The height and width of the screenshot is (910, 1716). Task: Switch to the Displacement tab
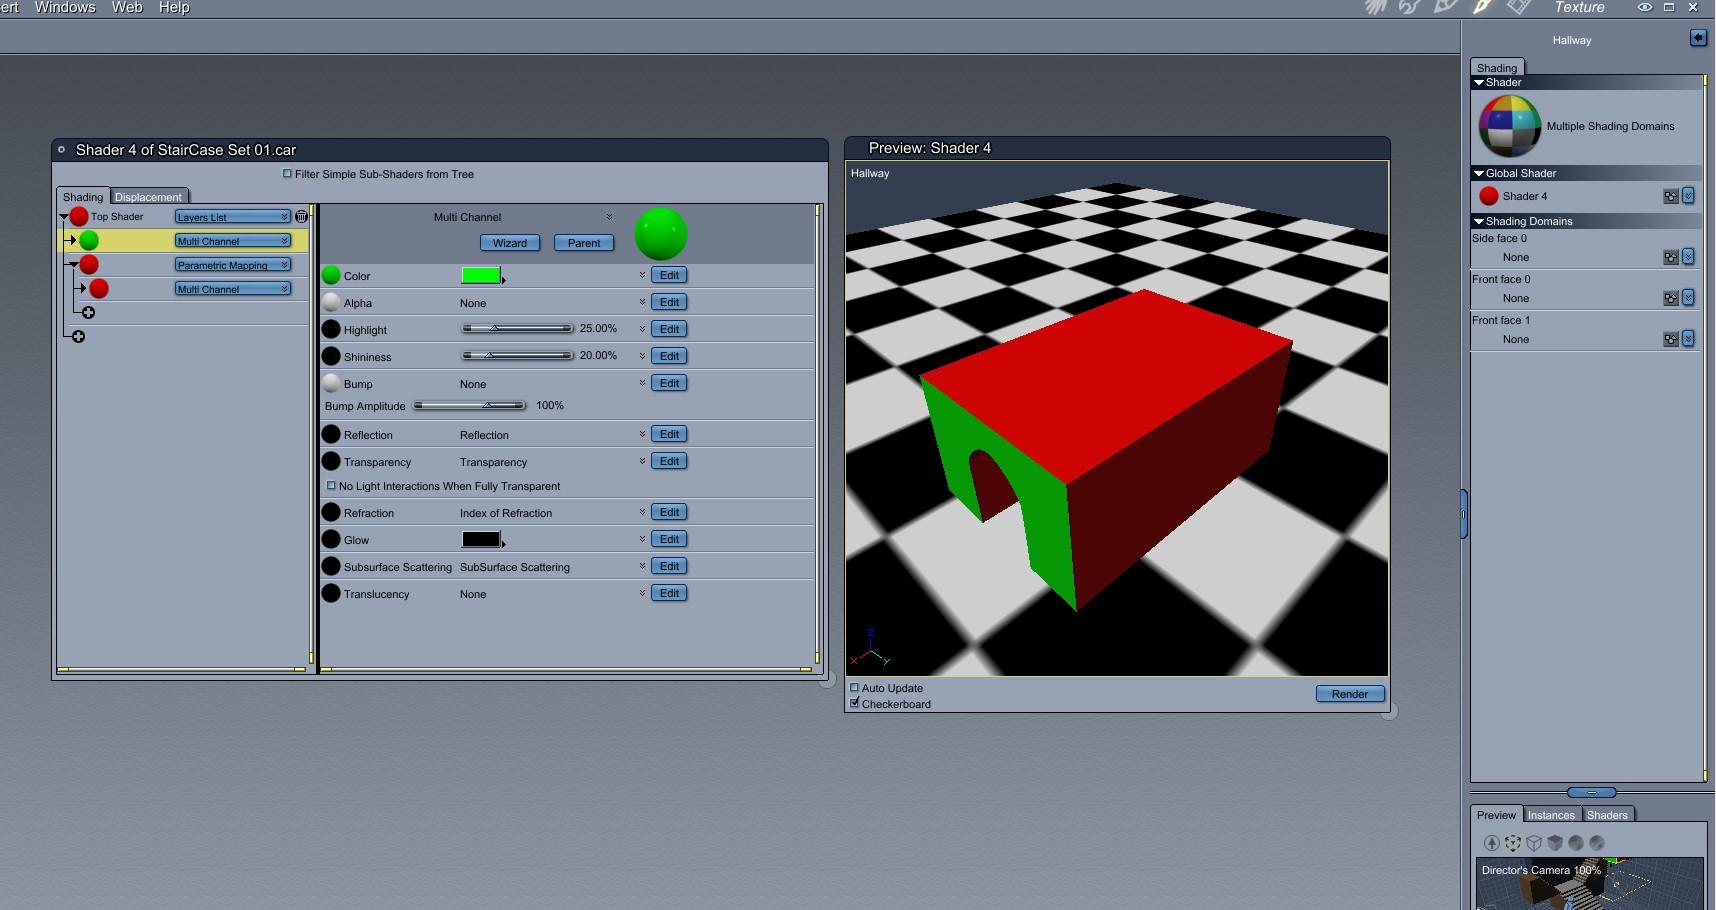pyautogui.click(x=148, y=197)
